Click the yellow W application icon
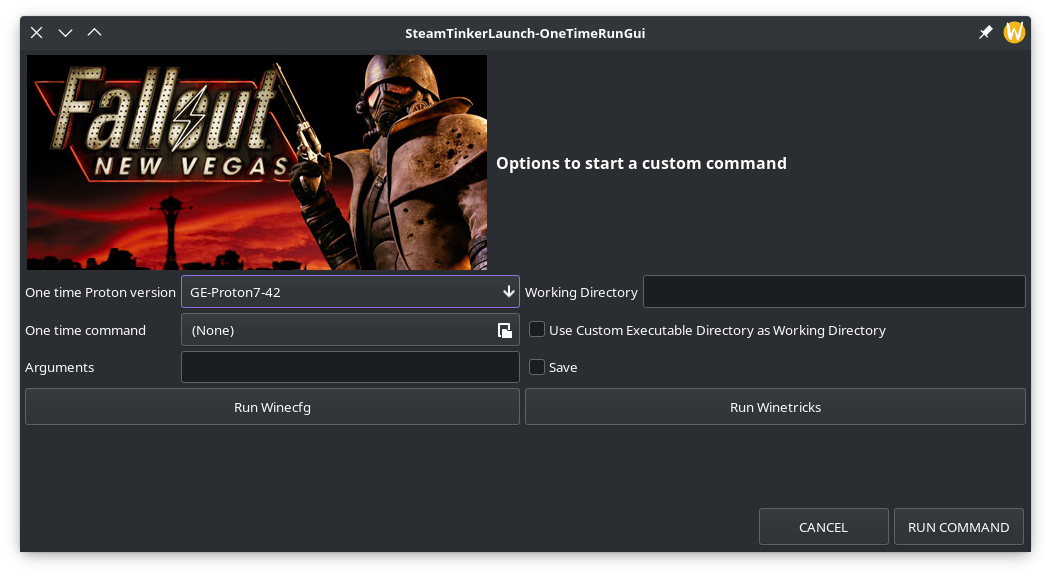1051x576 pixels. (1013, 32)
